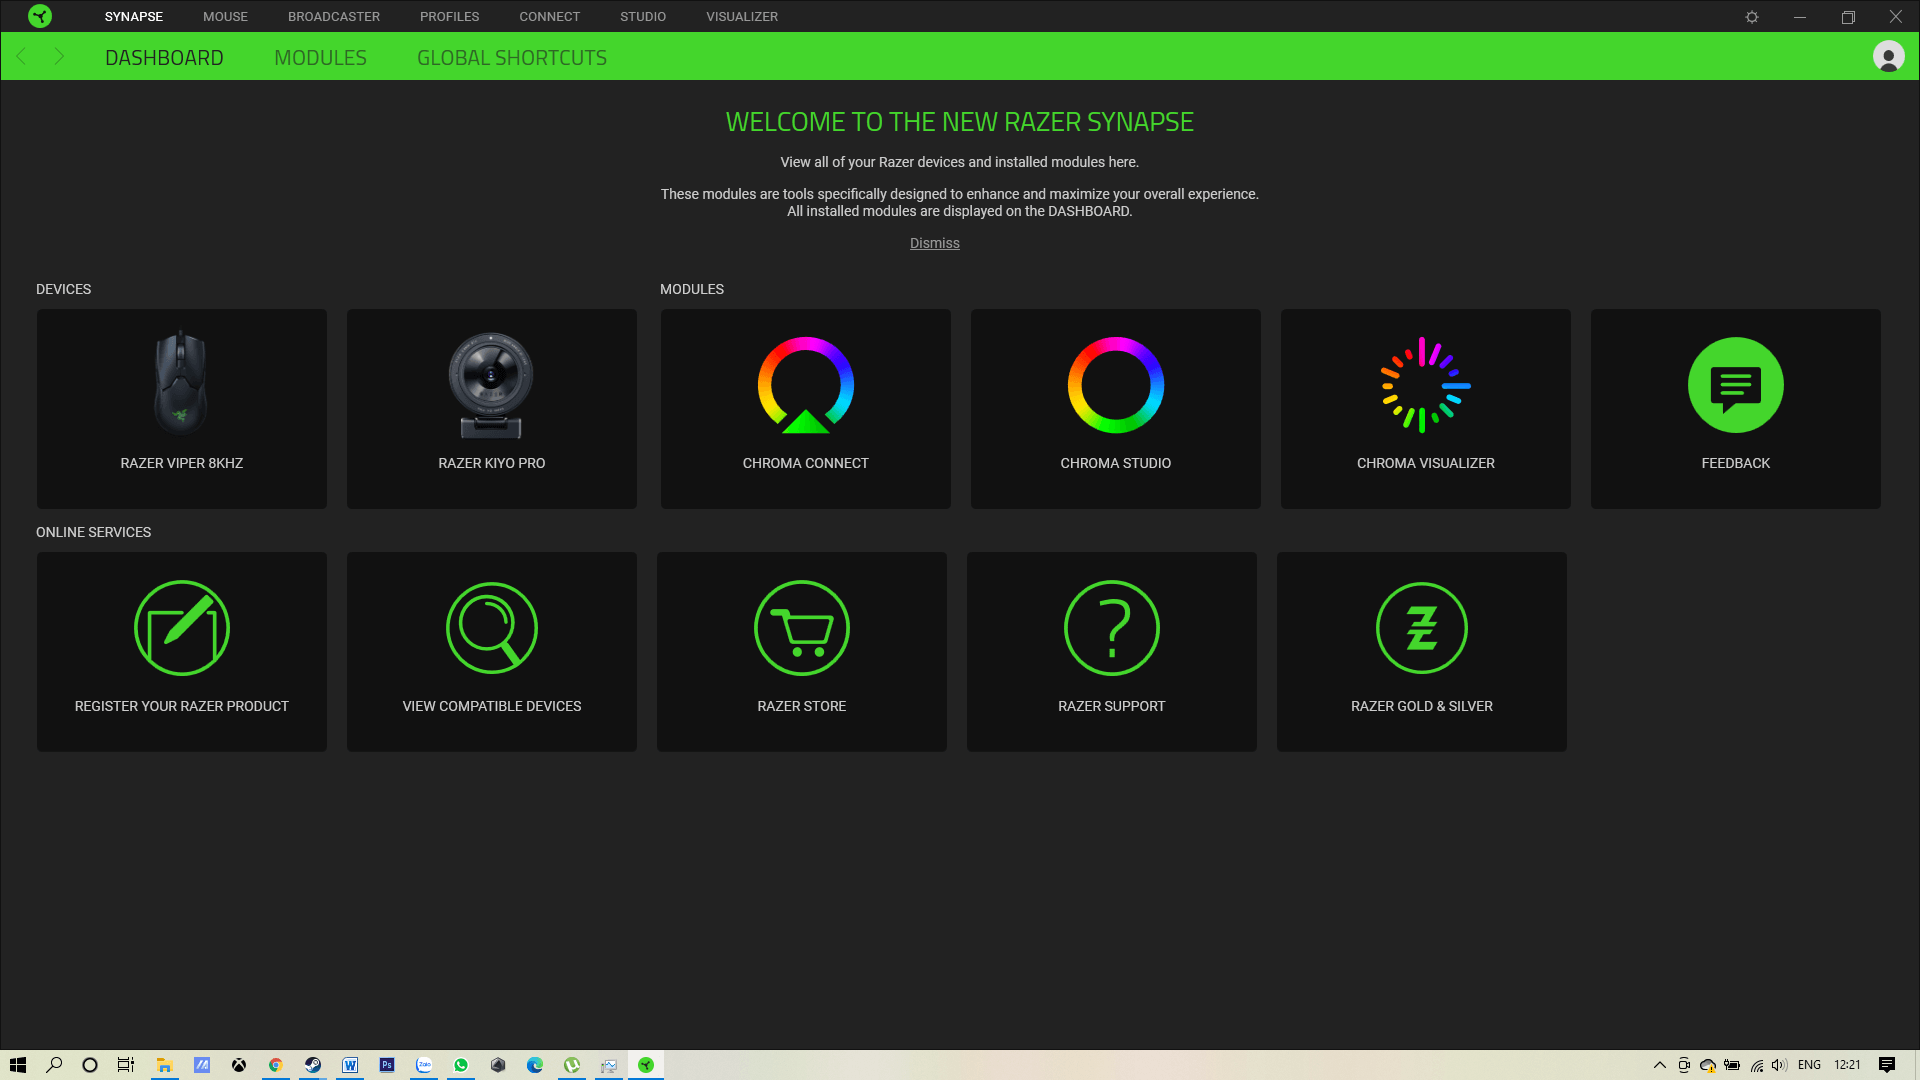Open Steam from the taskbar
This screenshot has width=1920, height=1080.
tap(313, 1065)
